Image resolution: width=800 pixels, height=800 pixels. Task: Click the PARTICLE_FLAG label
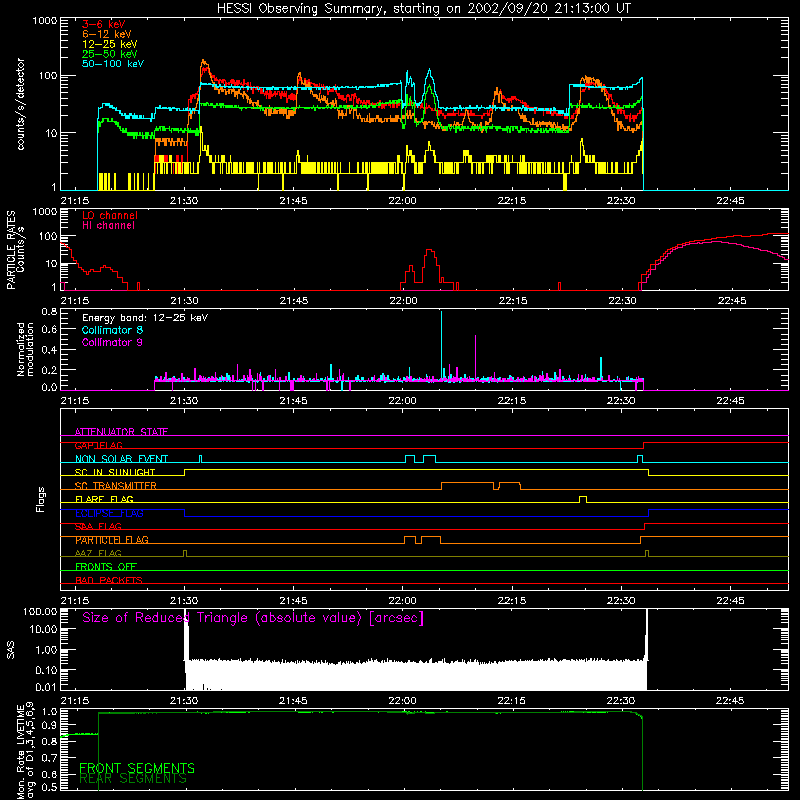(x=112, y=540)
